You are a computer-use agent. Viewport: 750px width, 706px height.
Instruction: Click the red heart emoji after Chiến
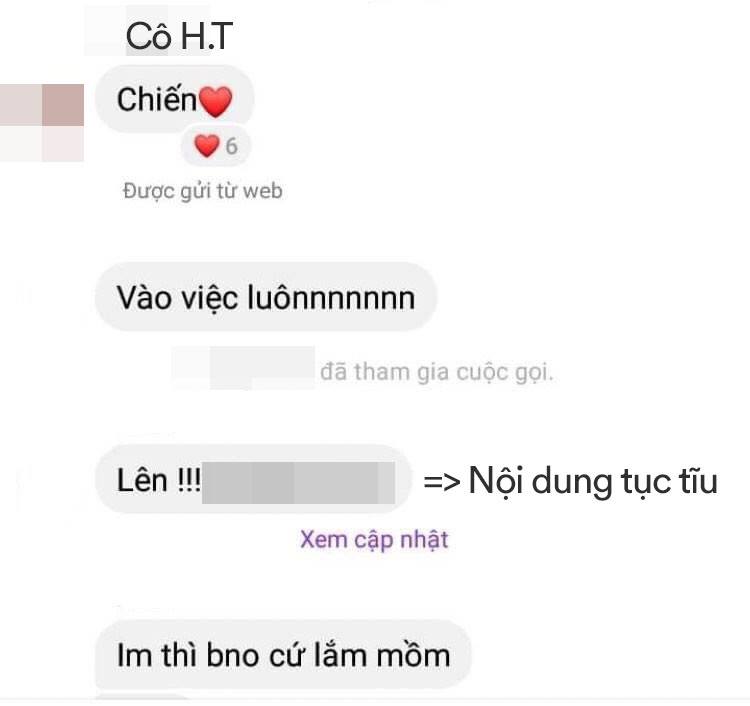point(215,101)
